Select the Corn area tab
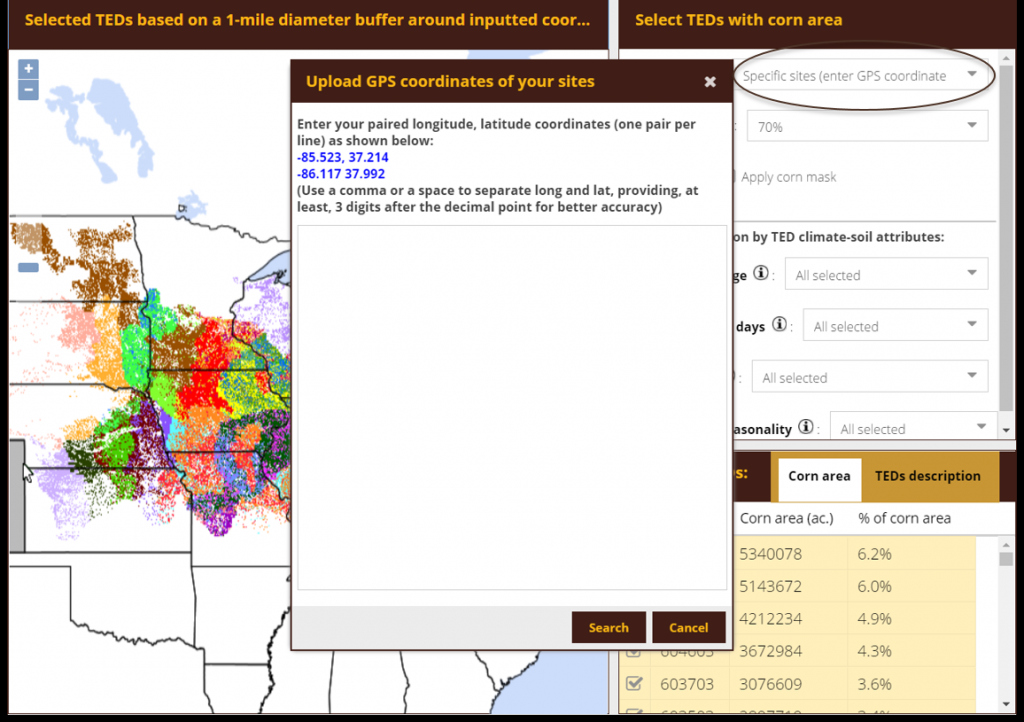The width and height of the screenshot is (1024, 722). 819,476
